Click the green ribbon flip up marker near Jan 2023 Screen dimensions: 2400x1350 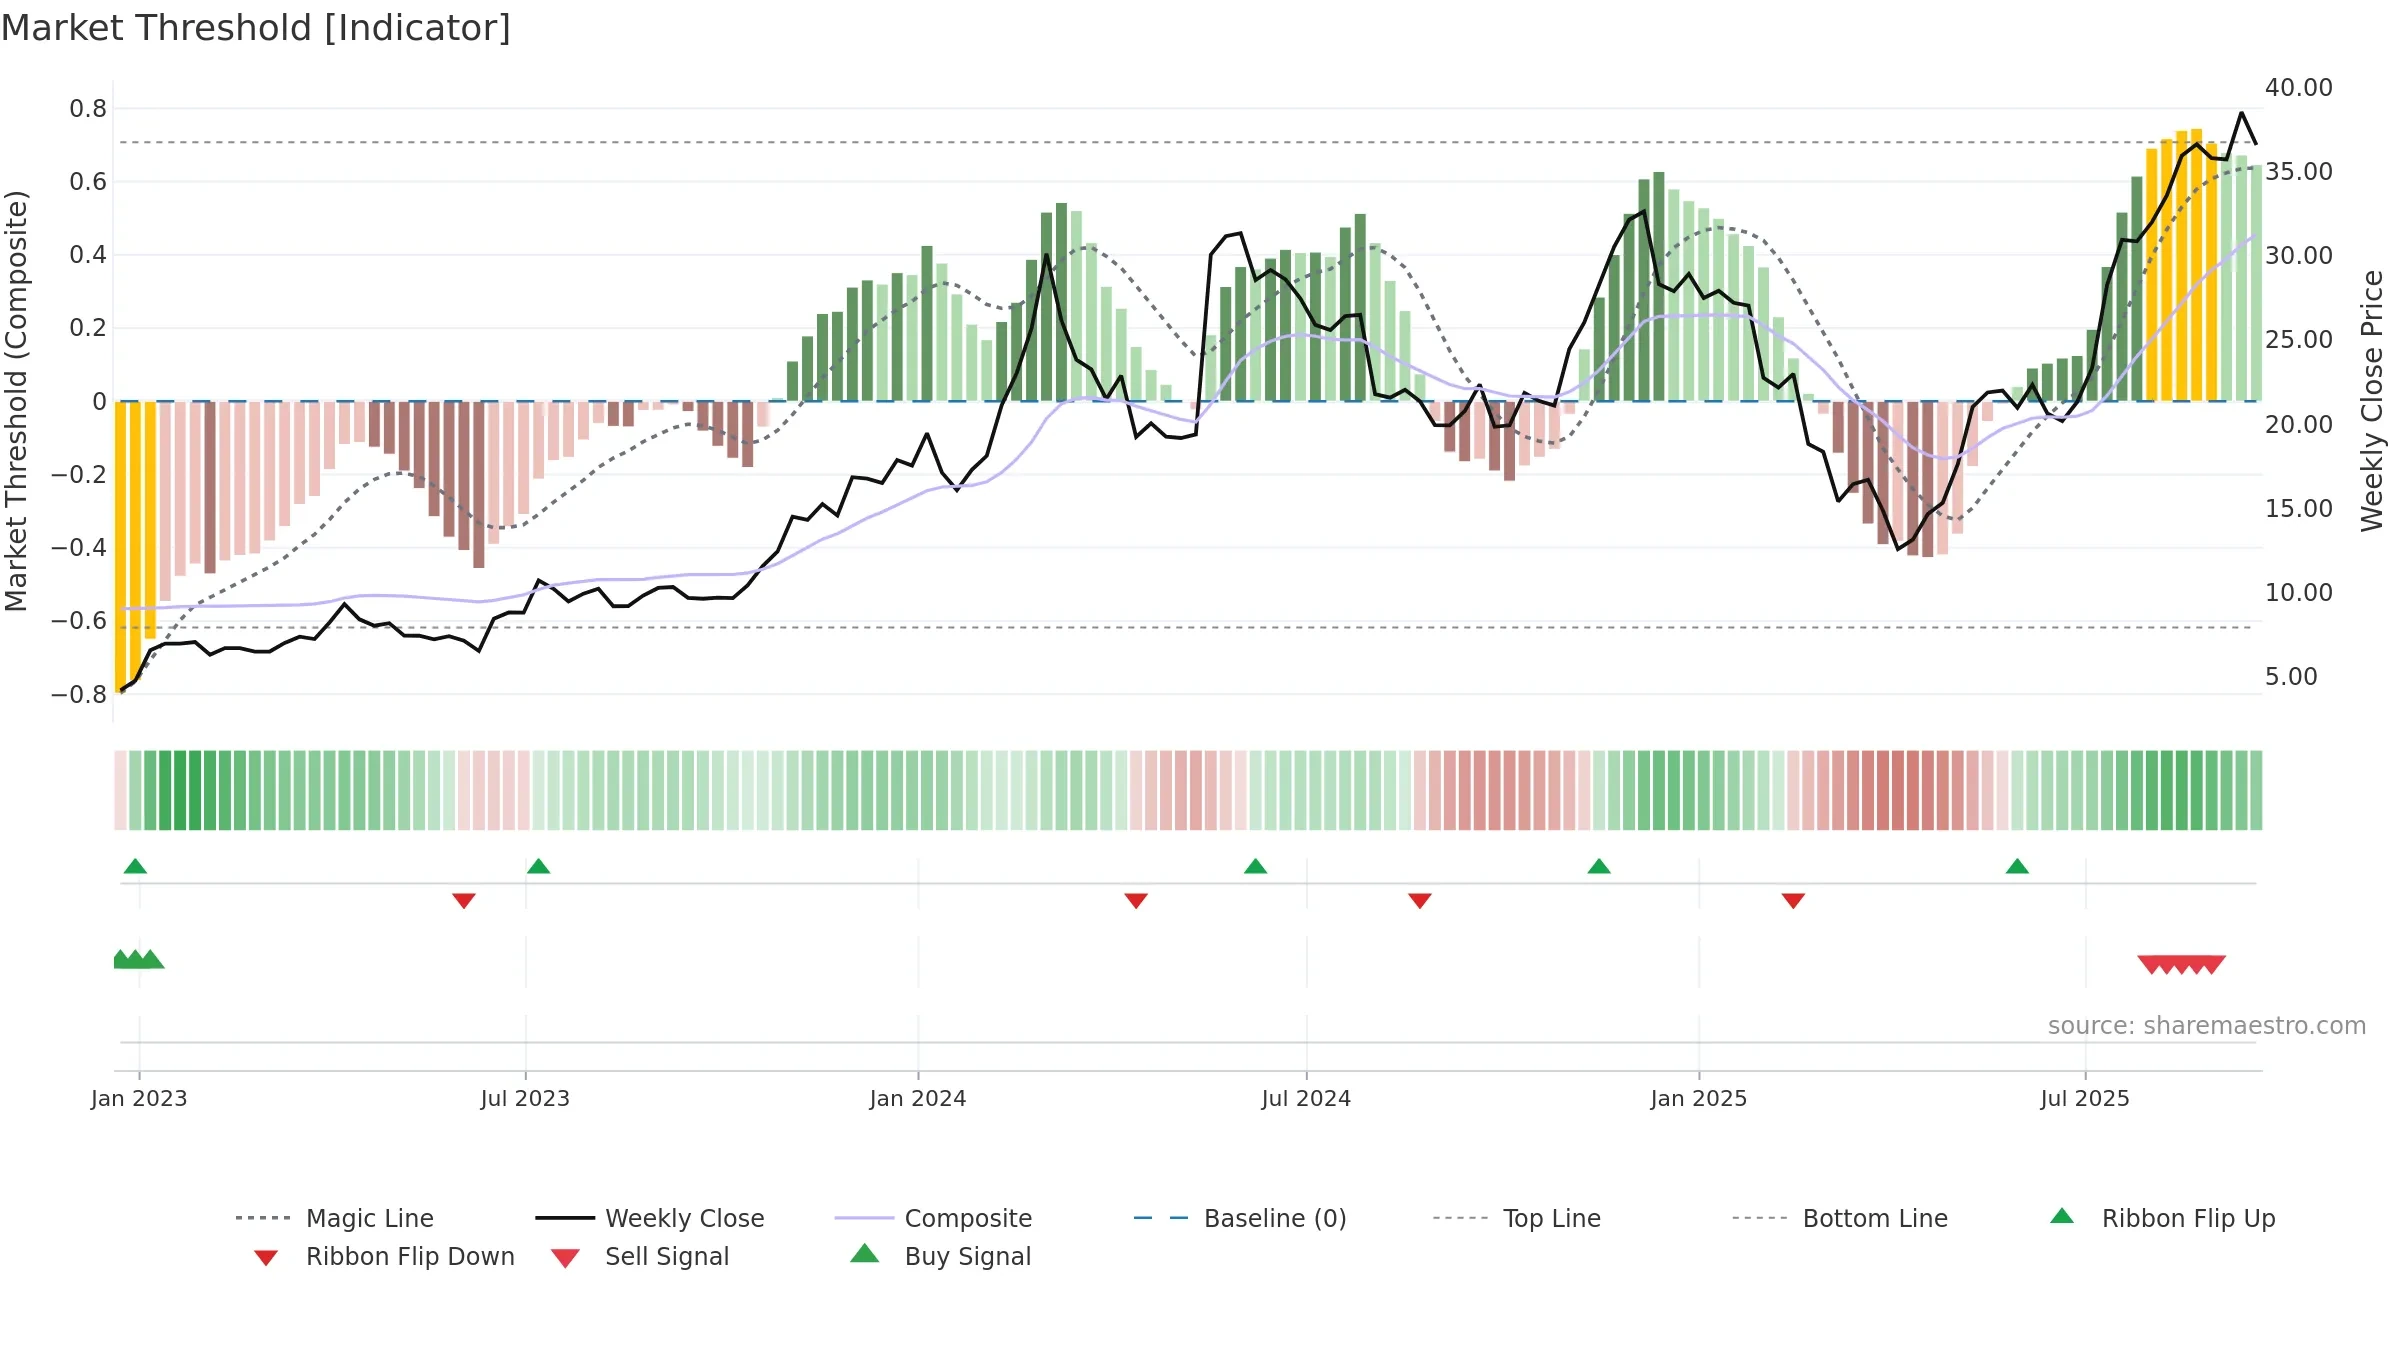point(135,866)
